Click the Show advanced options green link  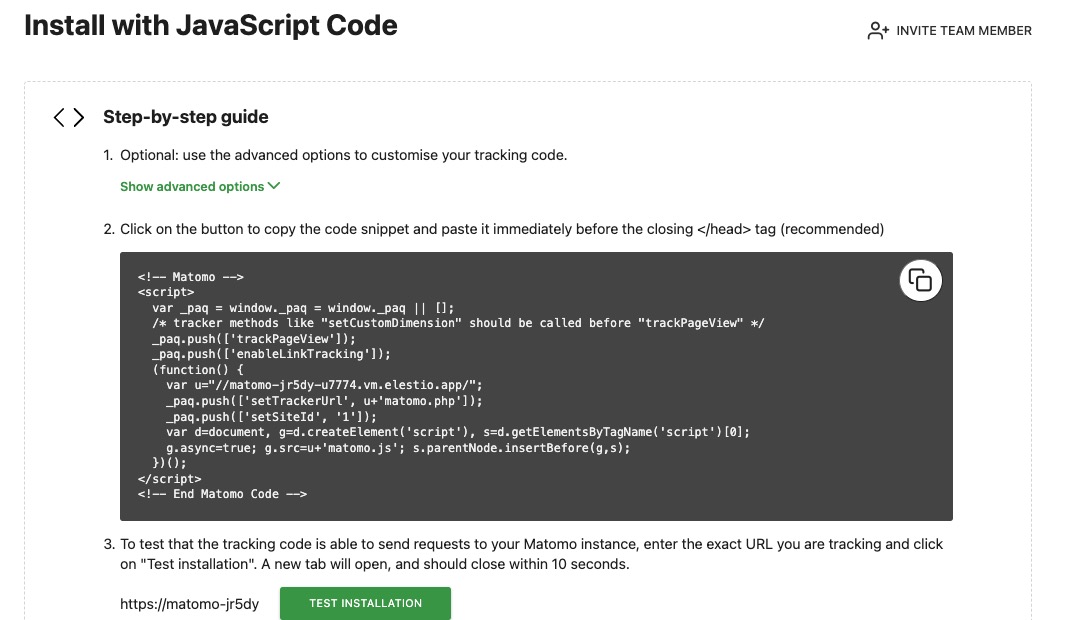[191, 186]
